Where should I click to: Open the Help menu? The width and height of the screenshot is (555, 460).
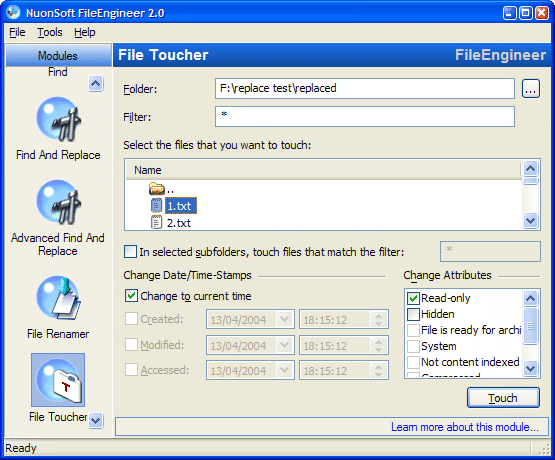pos(85,32)
